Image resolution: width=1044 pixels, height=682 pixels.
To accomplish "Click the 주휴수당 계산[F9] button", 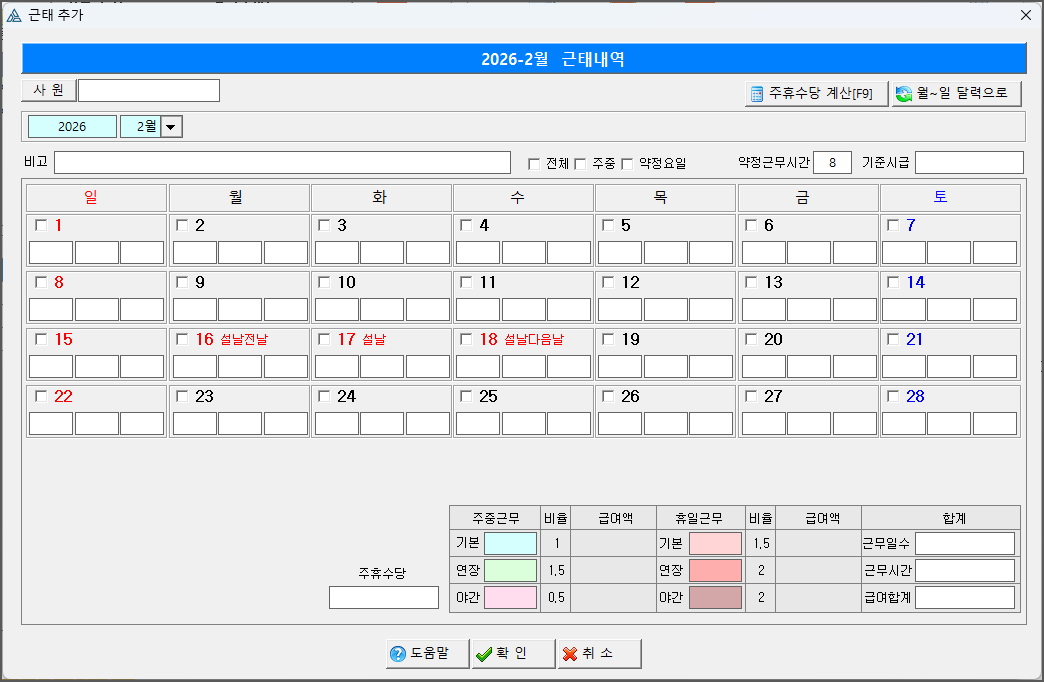I will 816,93.
